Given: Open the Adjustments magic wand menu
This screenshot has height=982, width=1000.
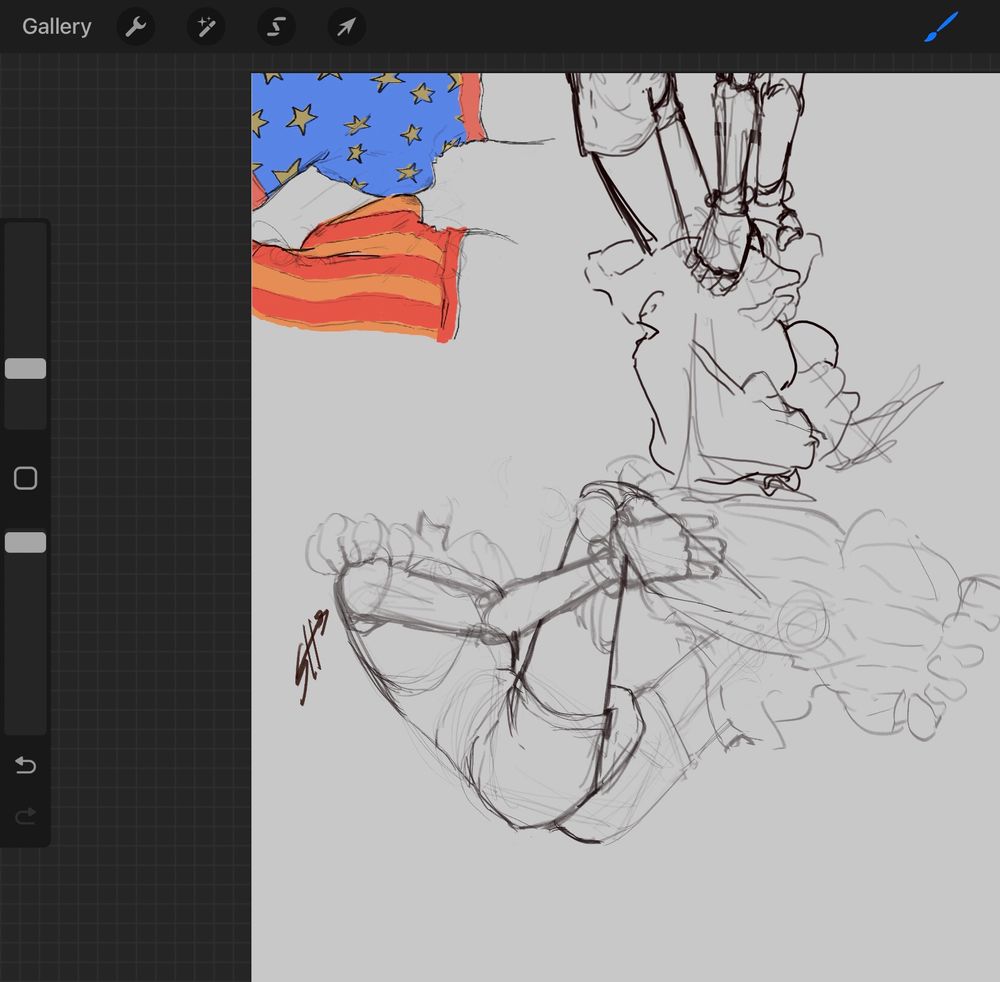Looking at the screenshot, I should click(x=206, y=27).
